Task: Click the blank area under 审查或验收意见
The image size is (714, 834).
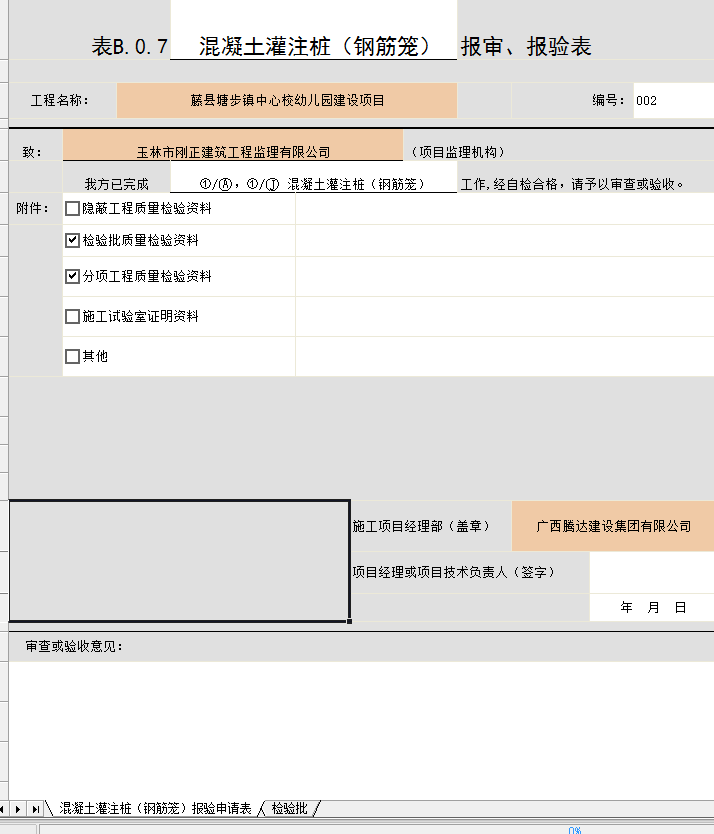Action: [x=360, y=730]
